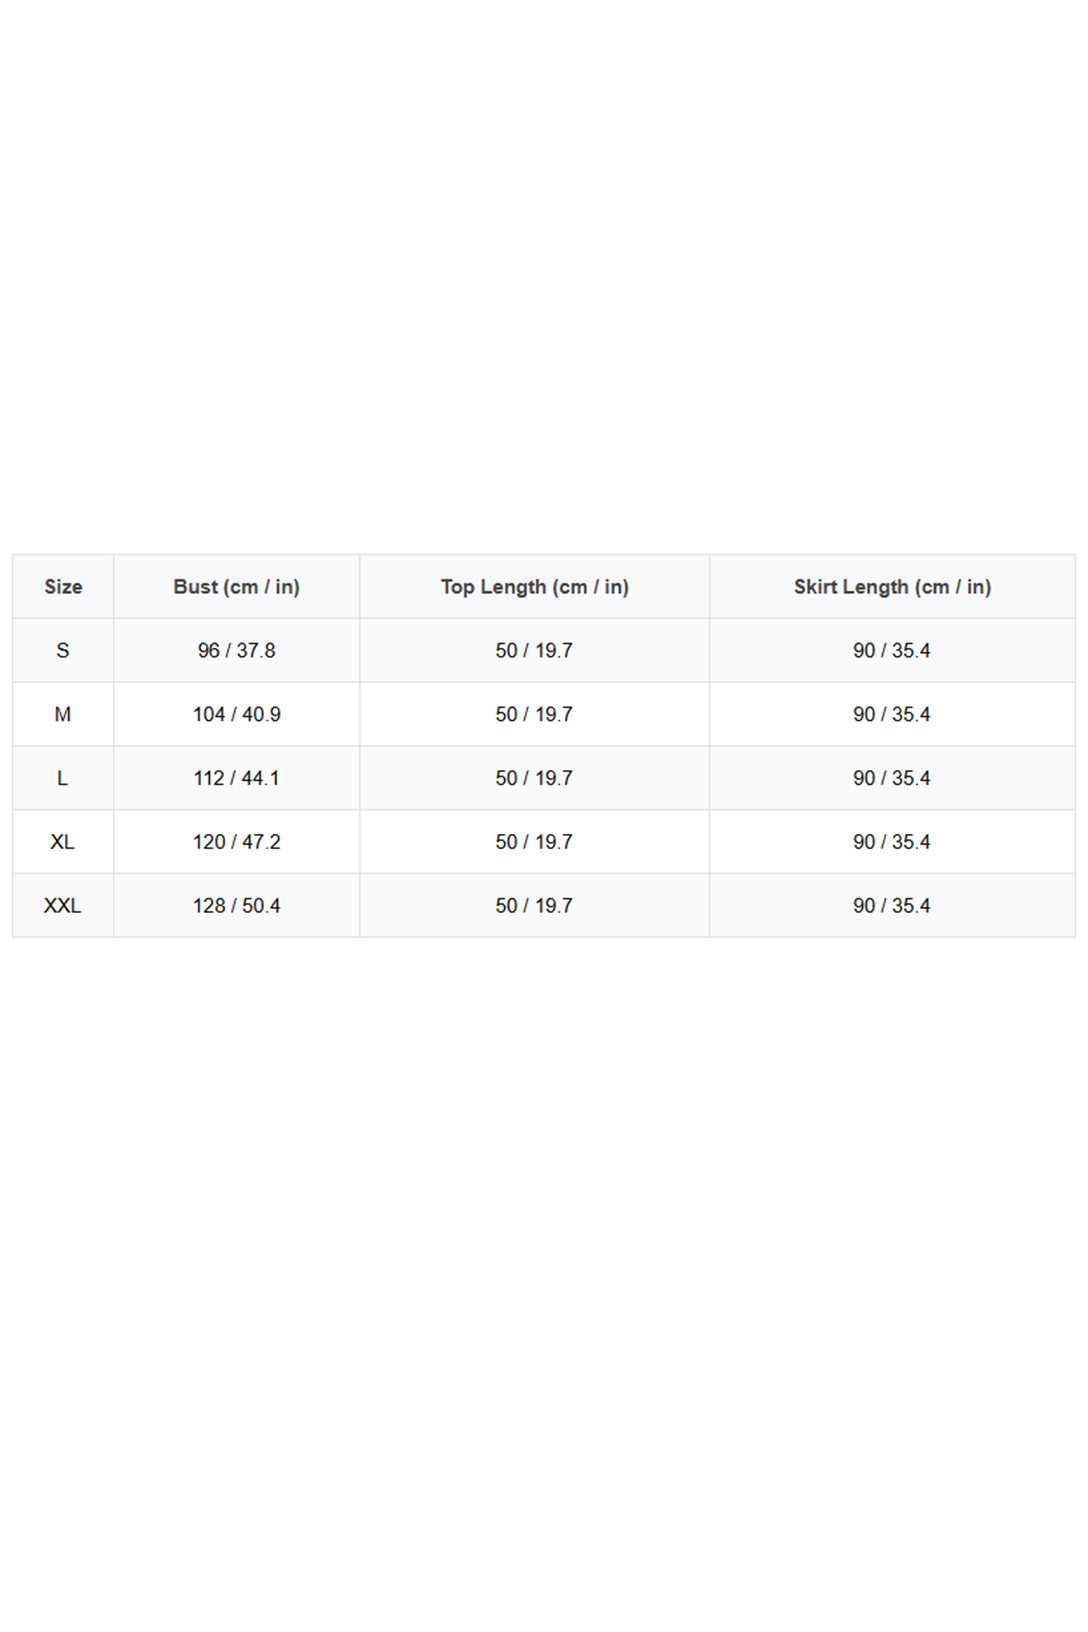Click bust value 128 / 50.4
The width and height of the screenshot is (1088, 1632).
(237, 906)
